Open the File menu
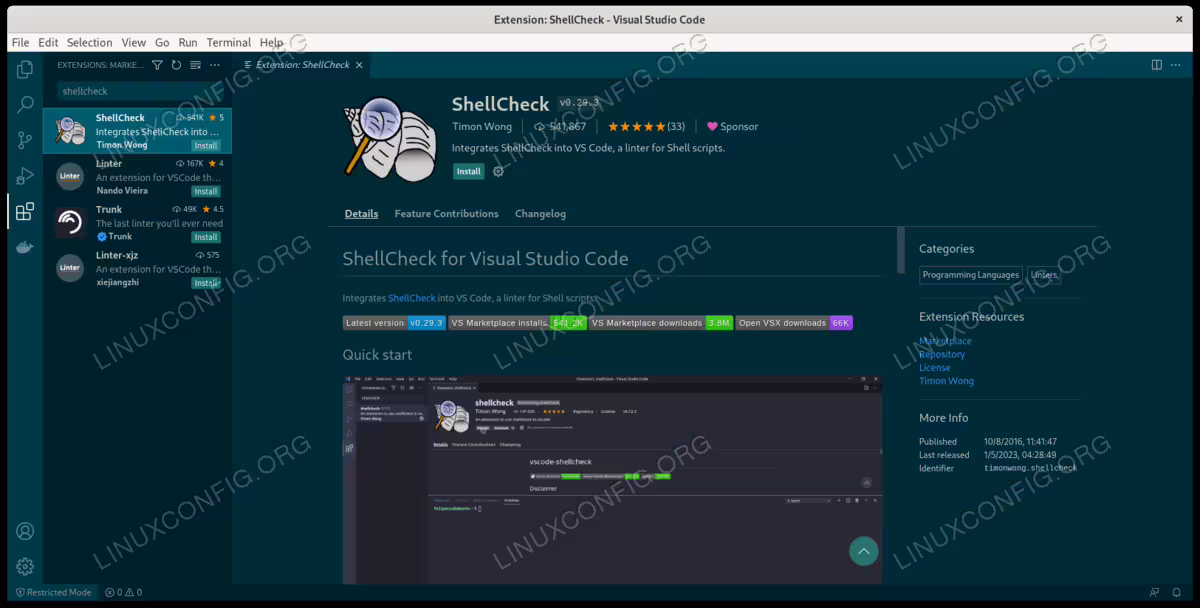The height and width of the screenshot is (608, 1200). click(x=20, y=43)
